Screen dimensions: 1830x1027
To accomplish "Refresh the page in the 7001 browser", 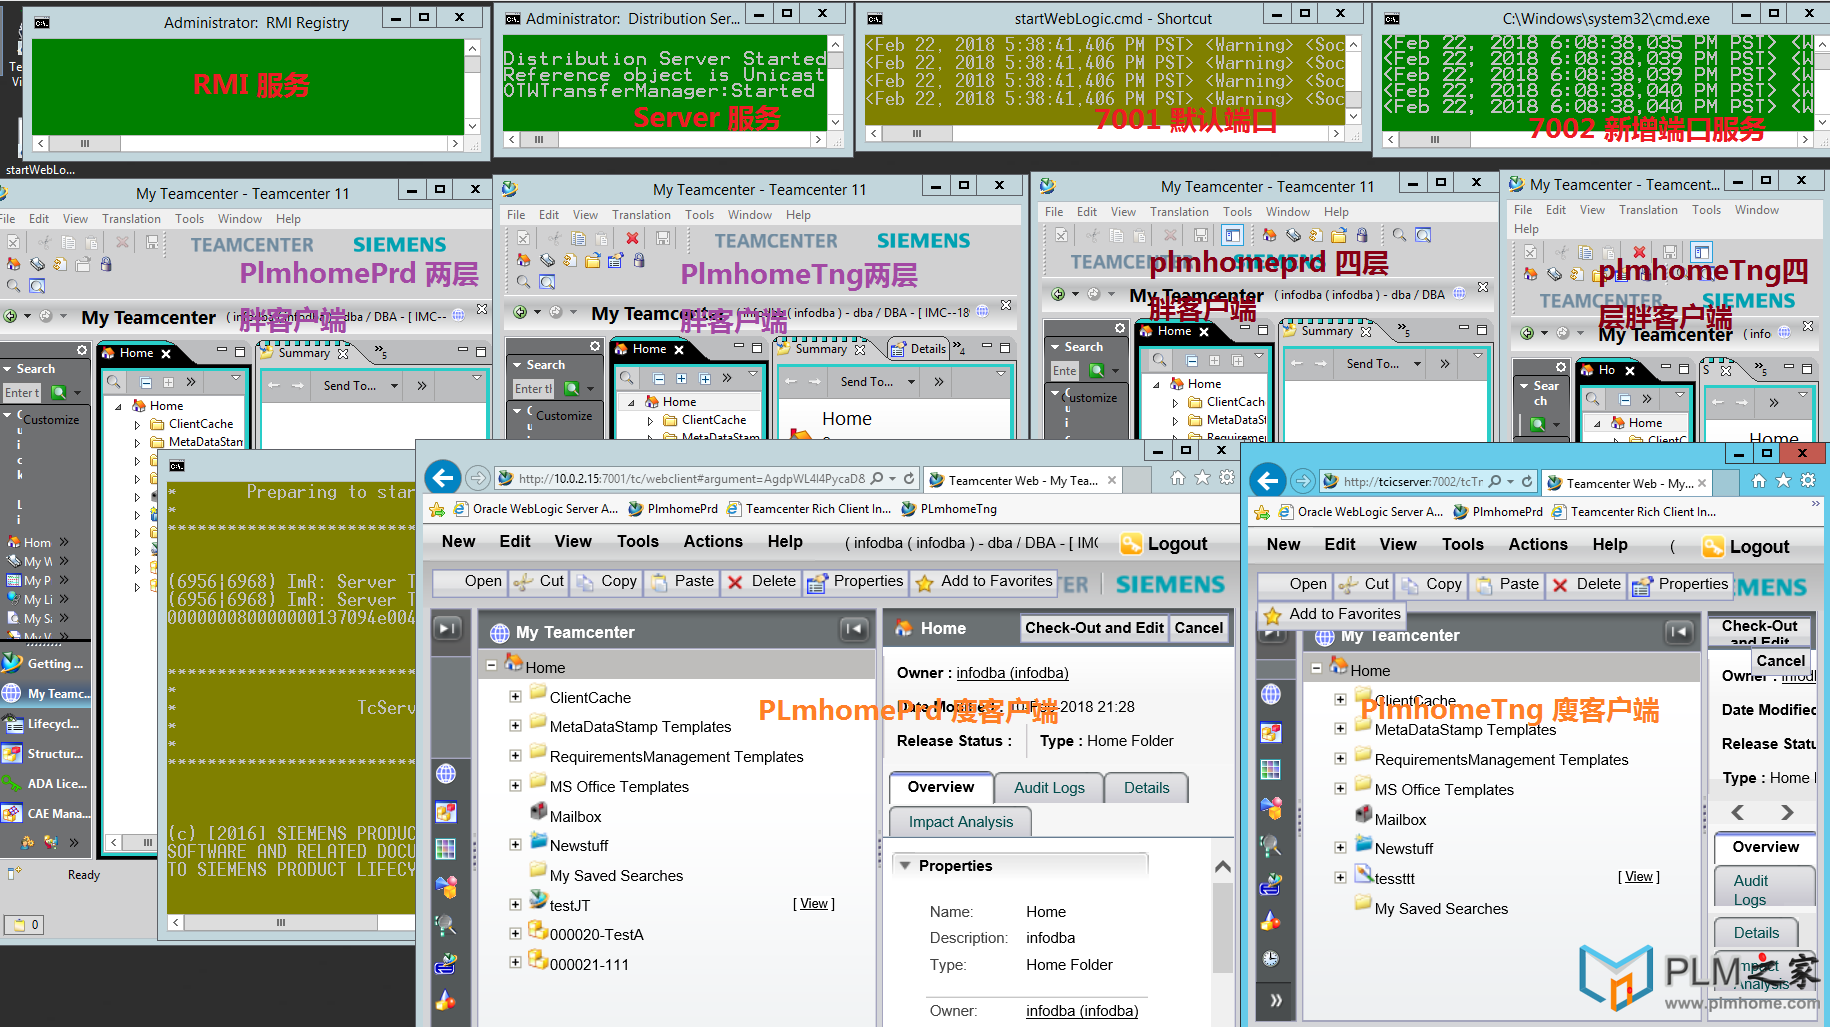I will coord(909,479).
